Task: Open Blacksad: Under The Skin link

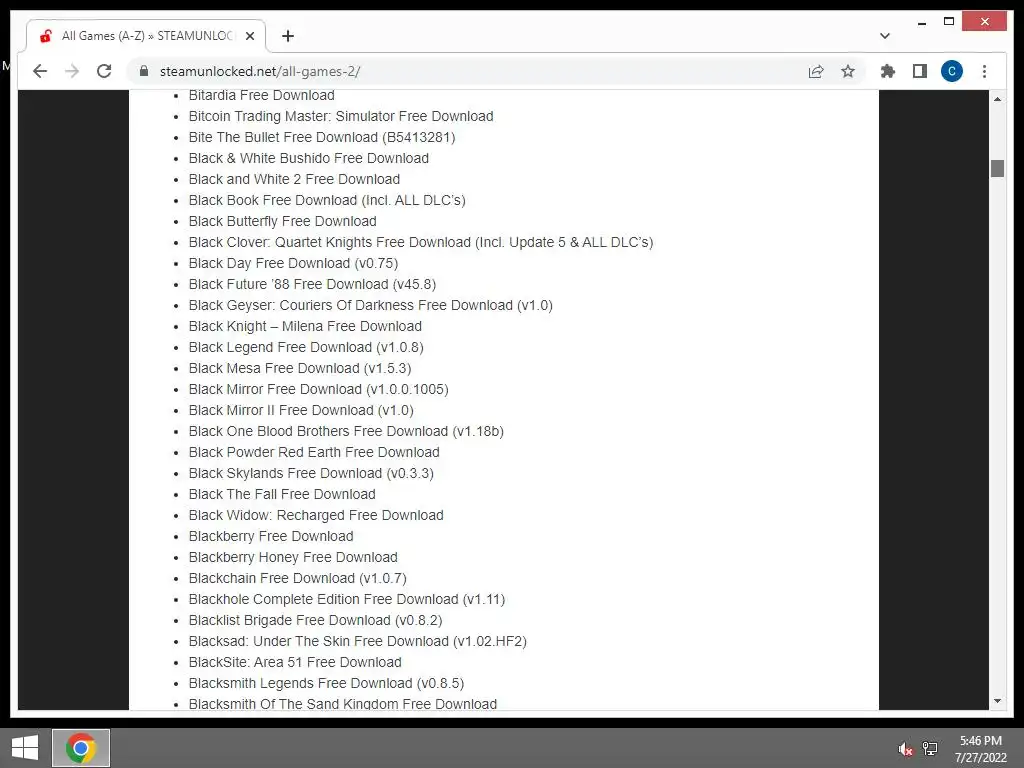Action: coord(358,641)
